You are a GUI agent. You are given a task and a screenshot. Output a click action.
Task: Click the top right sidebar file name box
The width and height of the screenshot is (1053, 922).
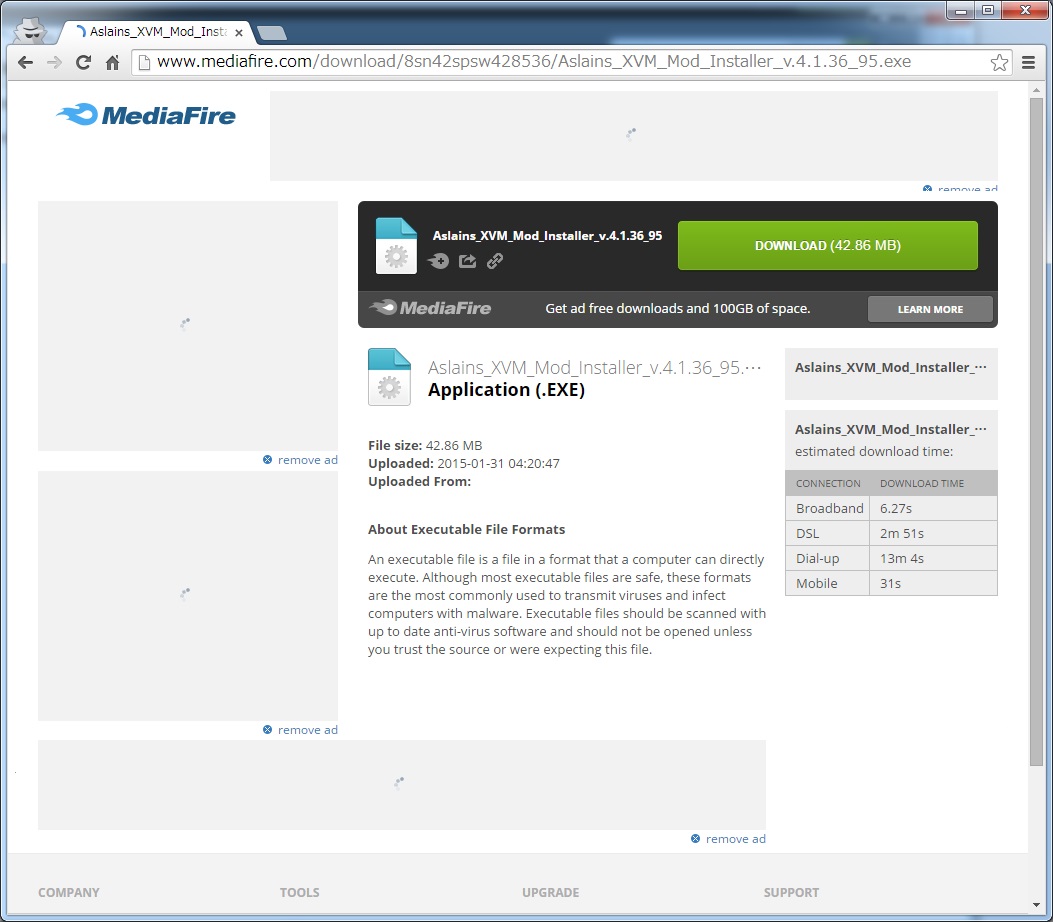coord(891,374)
